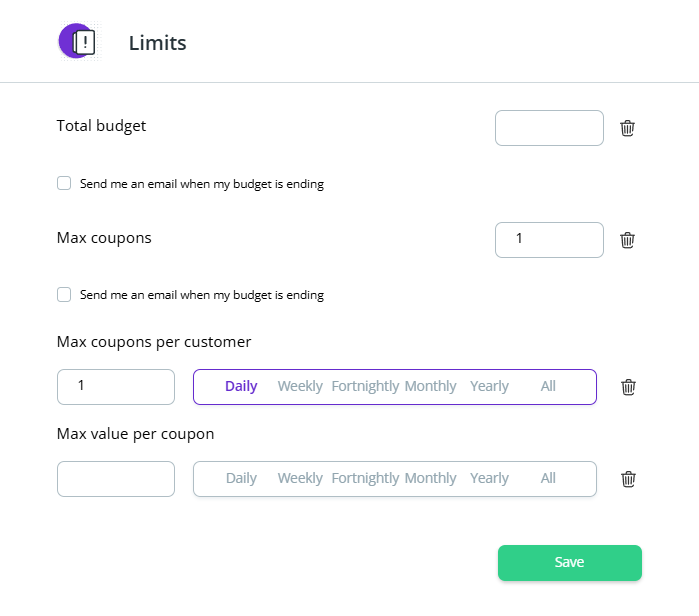Remove the Max coupons per customer limit
The image size is (699, 616).
click(628, 387)
